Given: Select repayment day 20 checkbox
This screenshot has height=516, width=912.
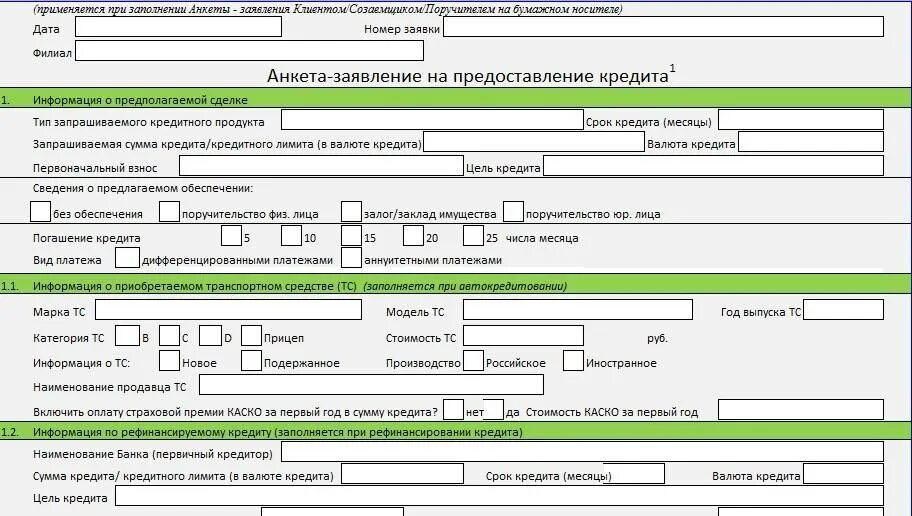Looking at the screenshot, I should [413, 236].
